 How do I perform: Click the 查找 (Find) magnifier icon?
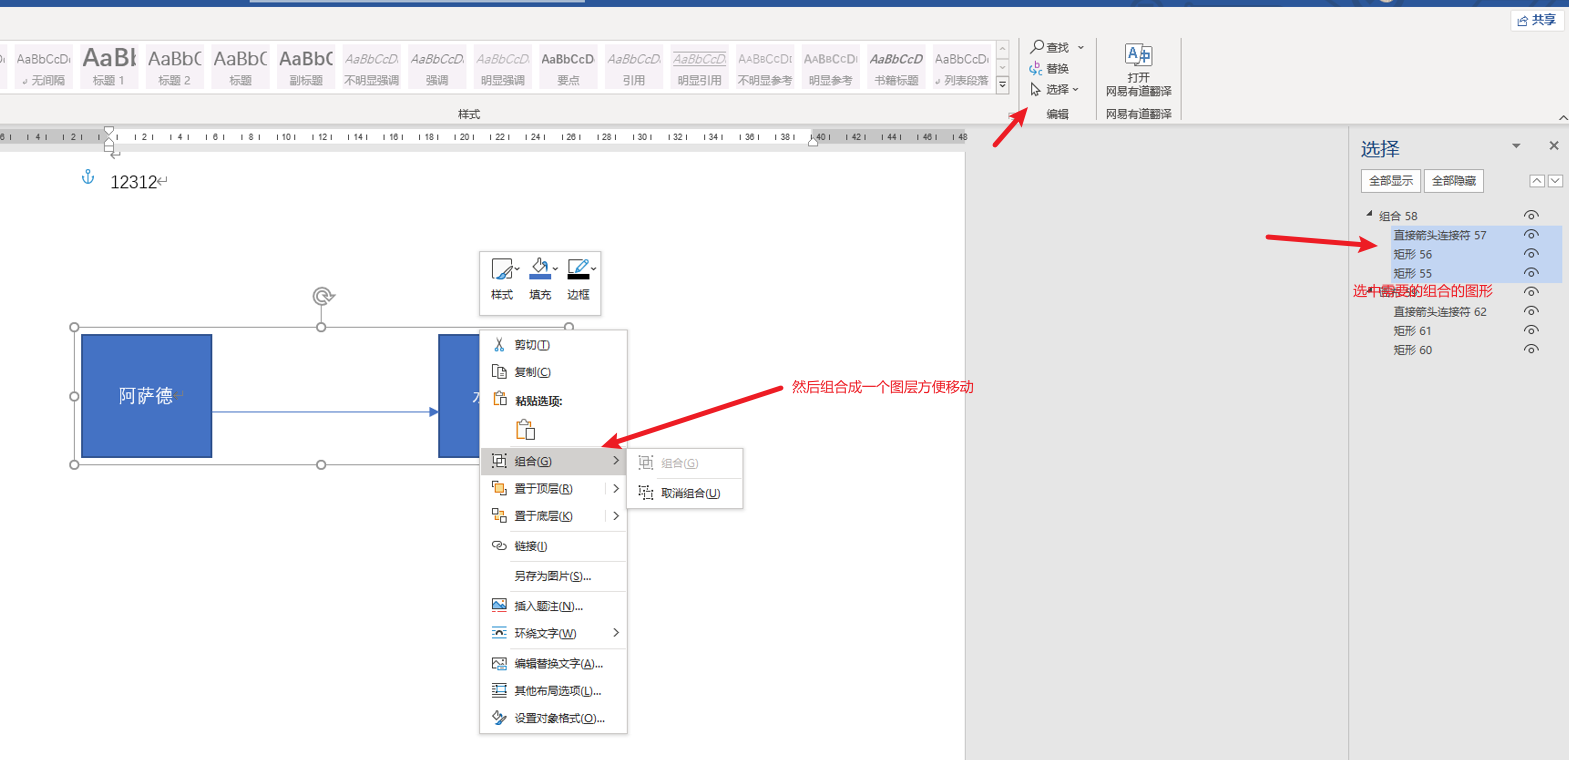(x=1037, y=47)
